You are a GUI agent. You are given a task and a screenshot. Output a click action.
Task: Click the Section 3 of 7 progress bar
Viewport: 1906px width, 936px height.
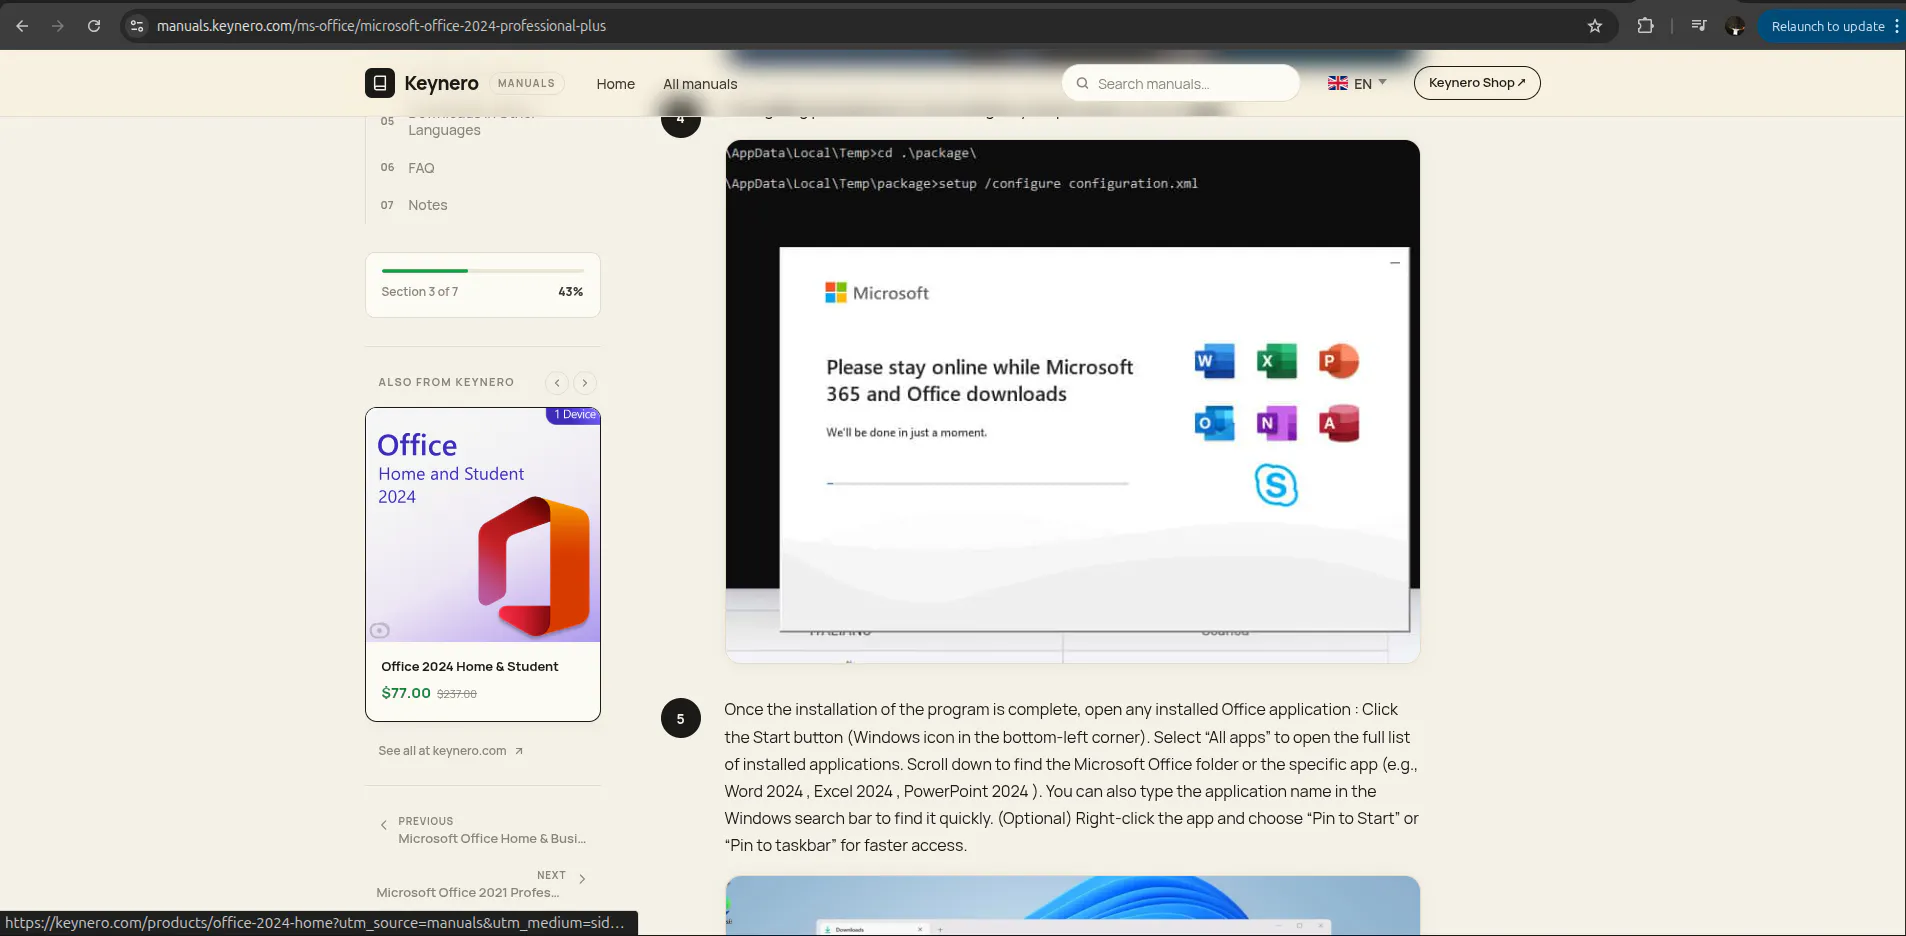point(483,271)
